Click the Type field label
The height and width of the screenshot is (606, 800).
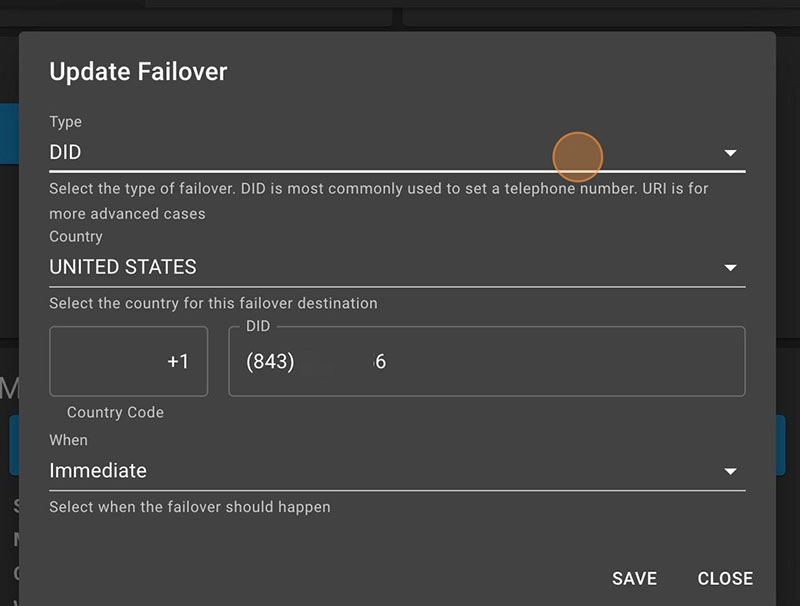pos(66,122)
